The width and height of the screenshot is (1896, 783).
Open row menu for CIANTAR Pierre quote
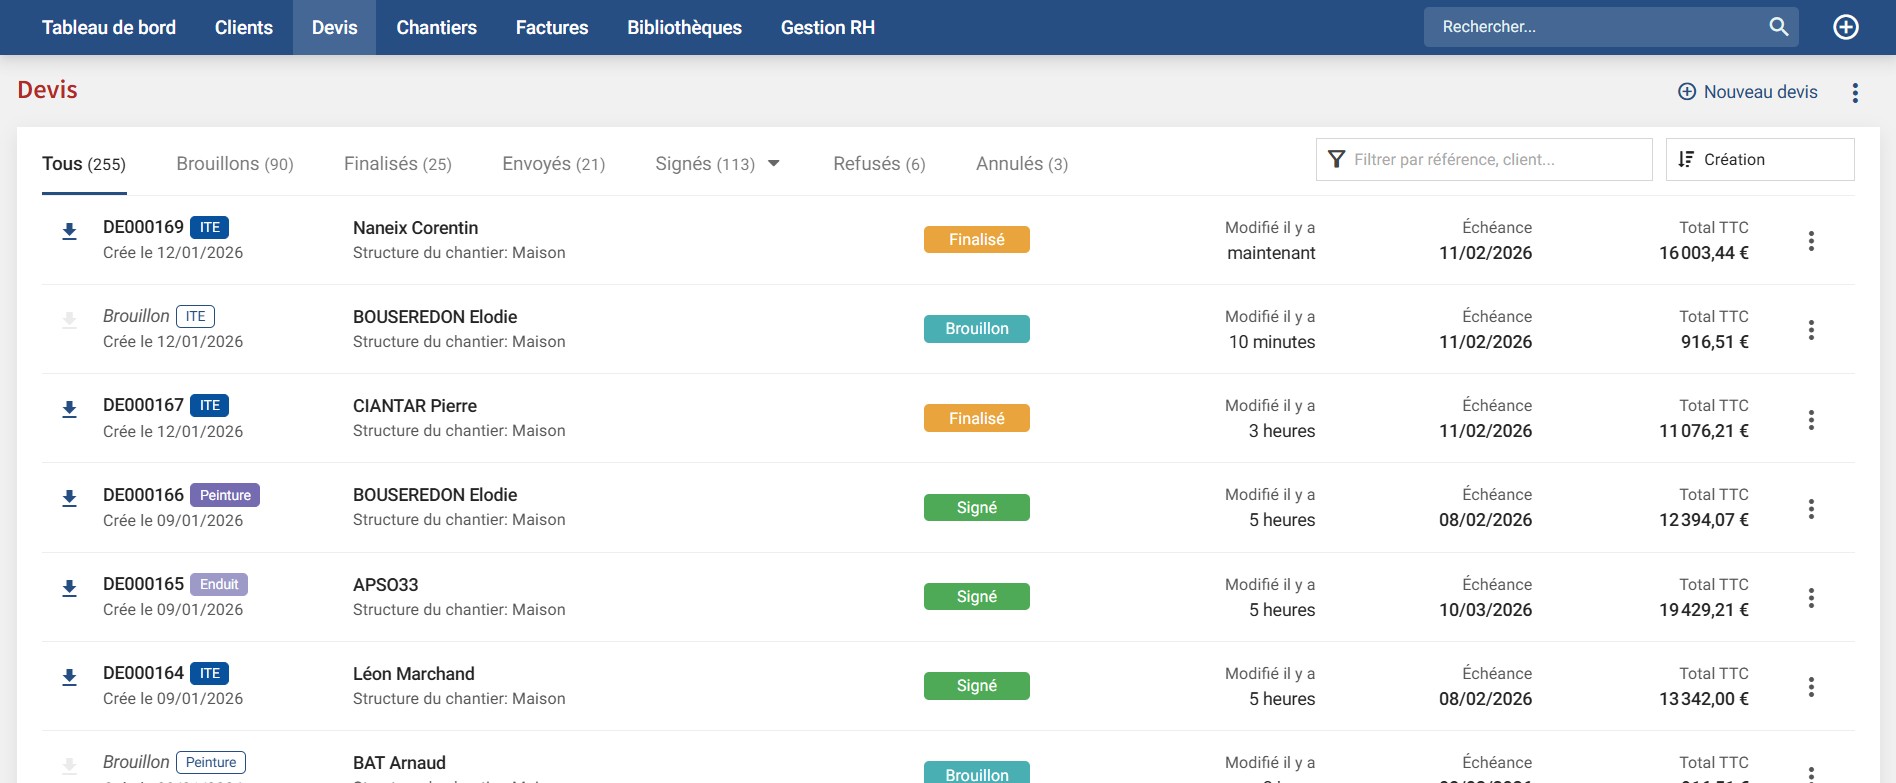[x=1810, y=420]
